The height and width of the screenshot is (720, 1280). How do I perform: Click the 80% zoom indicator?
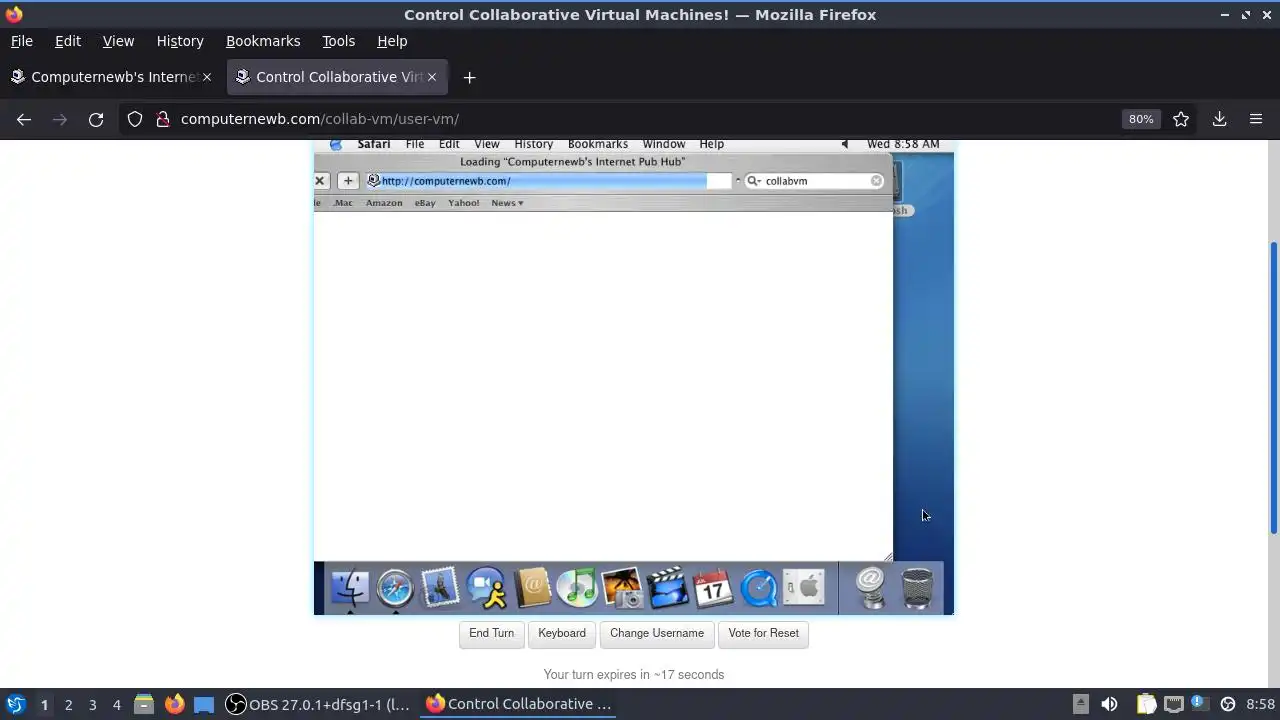click(1141, 119)
